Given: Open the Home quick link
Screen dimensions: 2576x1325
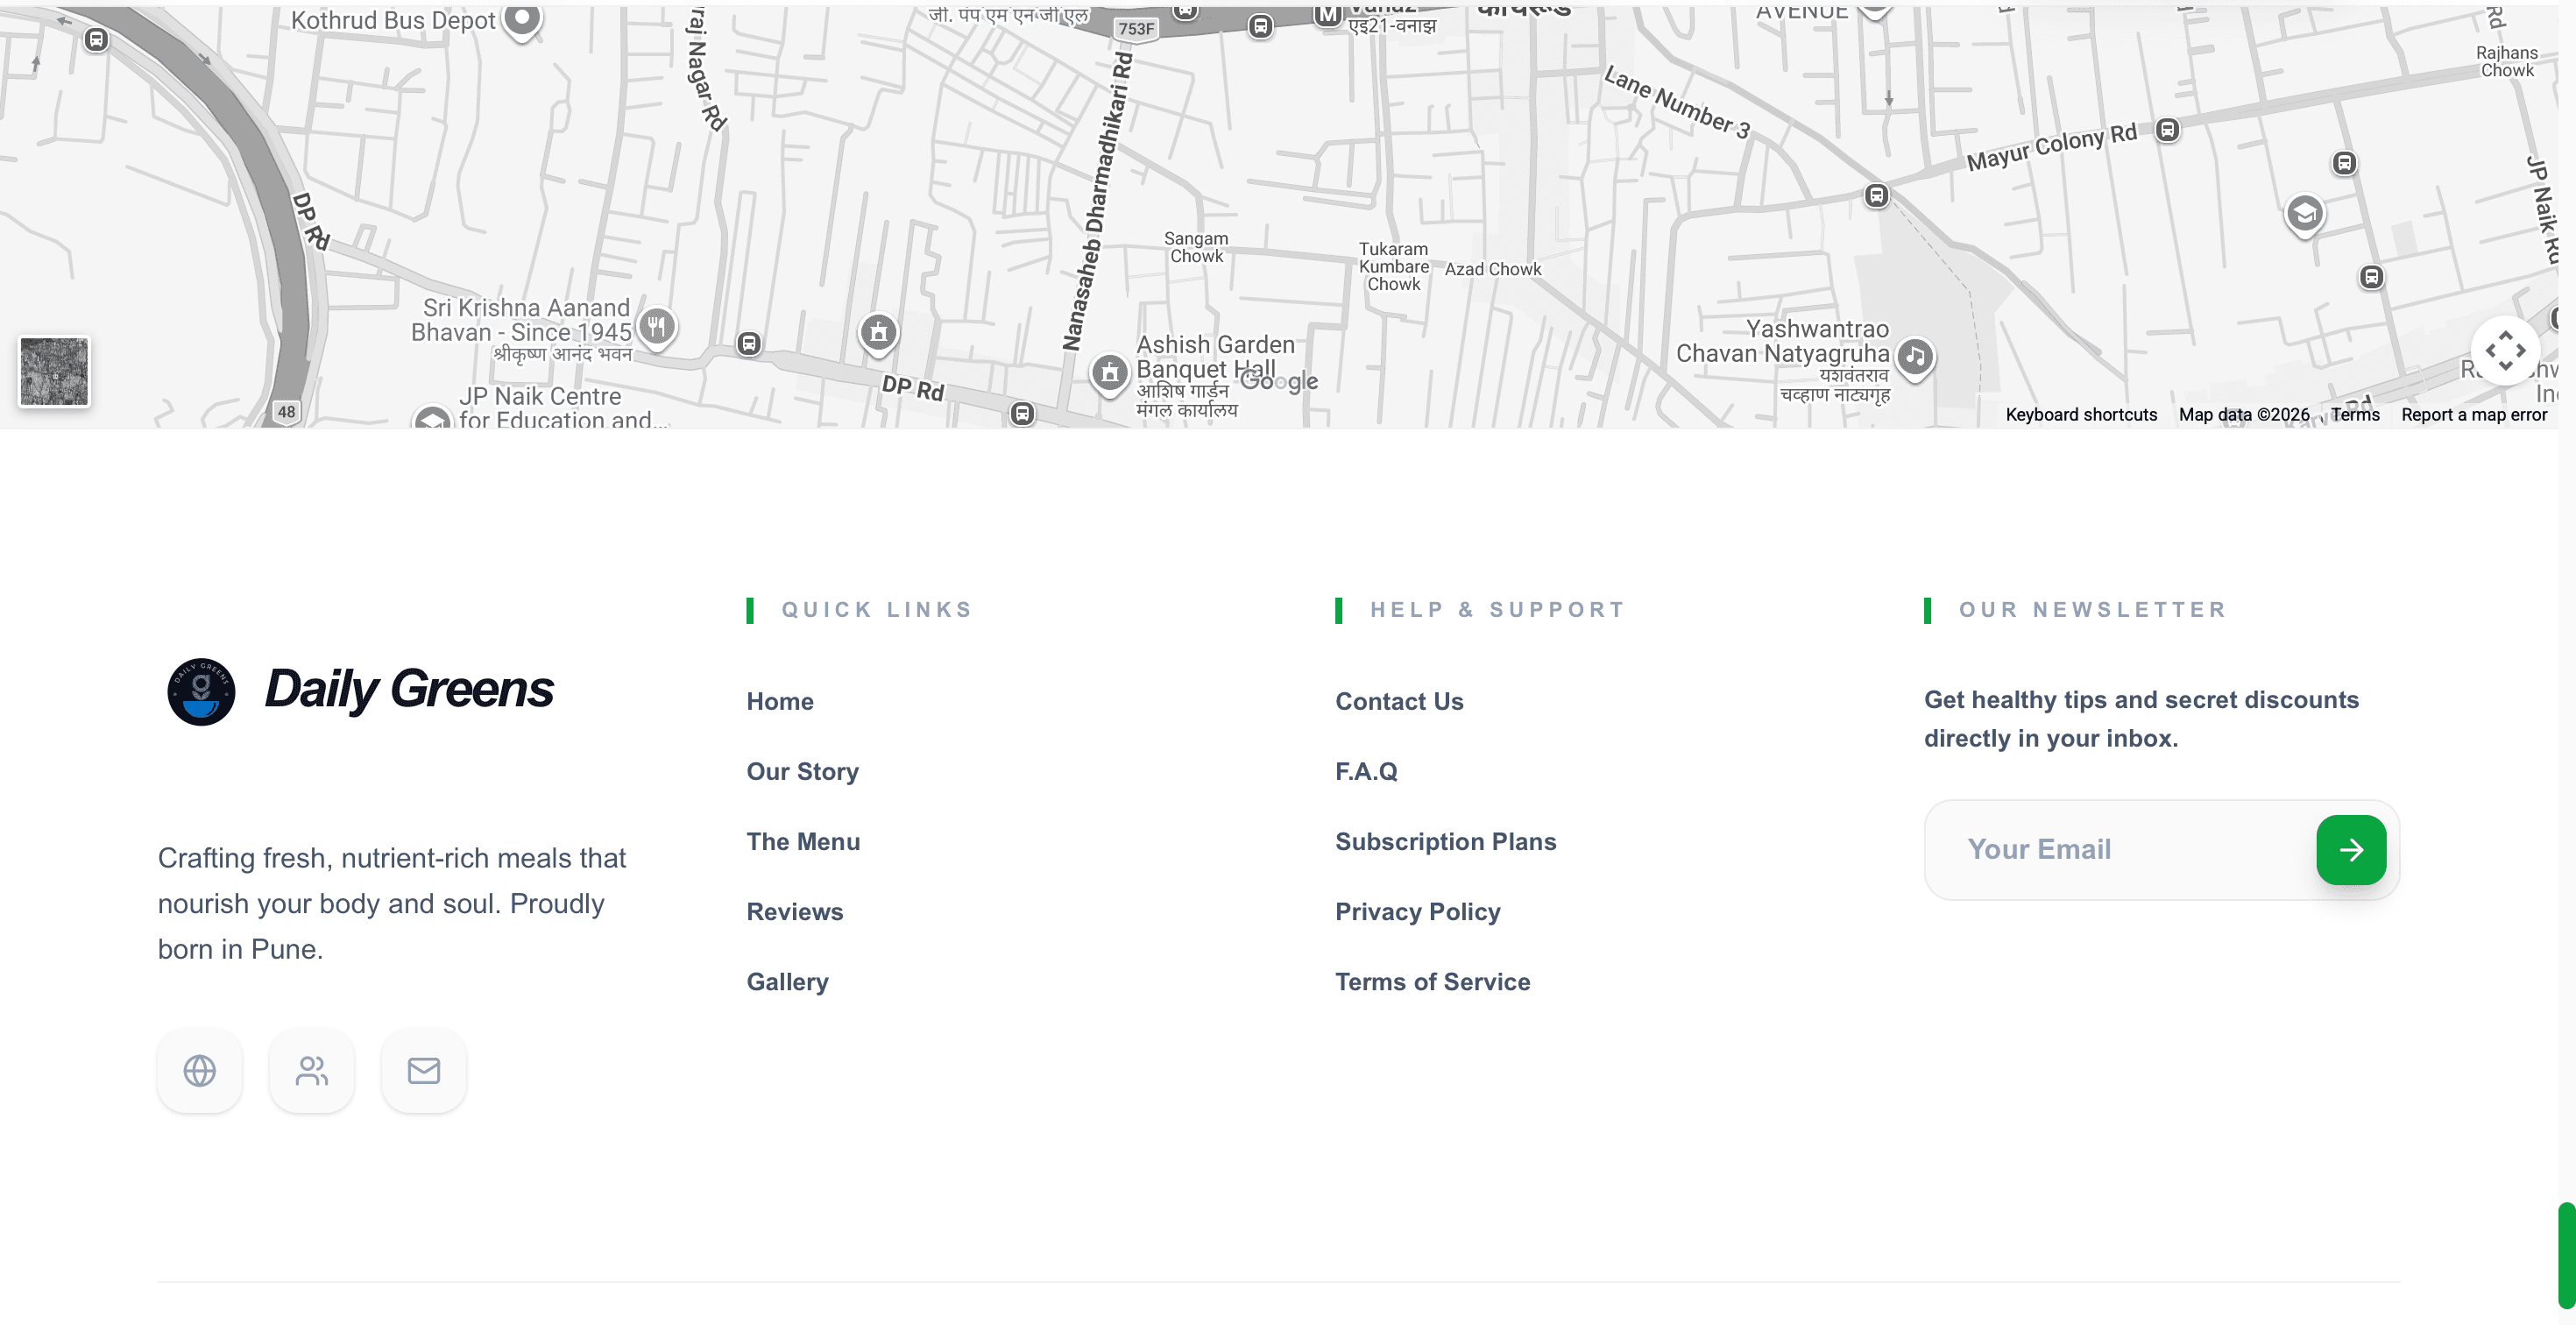Looking at the screenshot, I should (780, 702).
